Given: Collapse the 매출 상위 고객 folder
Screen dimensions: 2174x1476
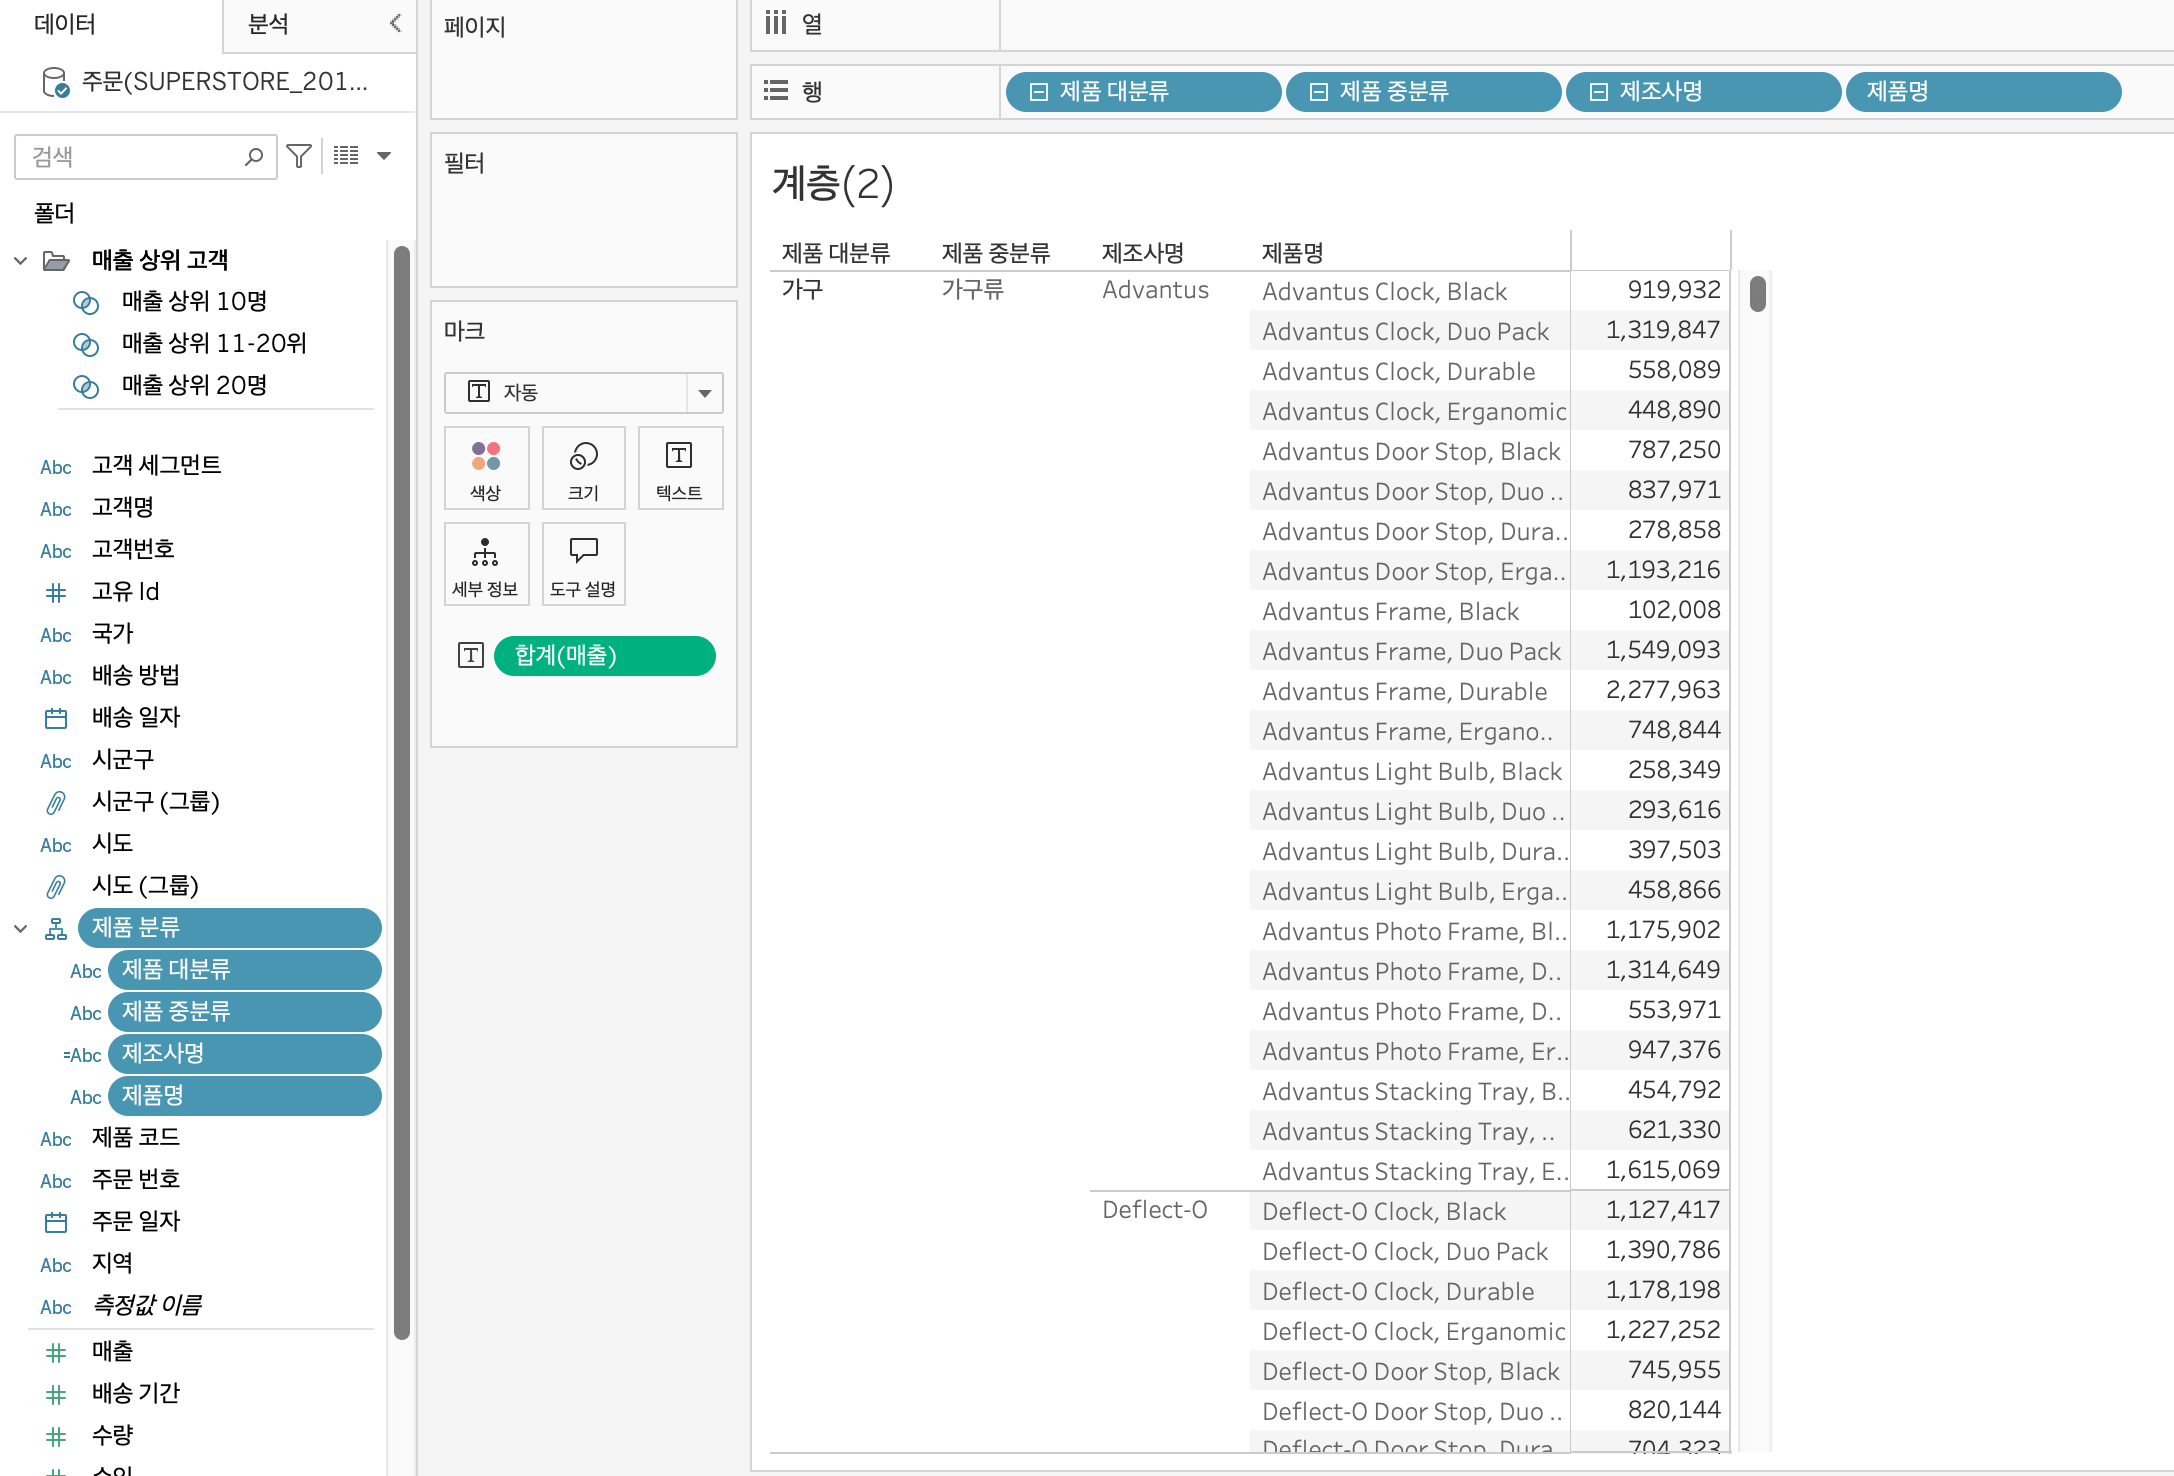Looking at the screenshot, I should coord(20,261).
